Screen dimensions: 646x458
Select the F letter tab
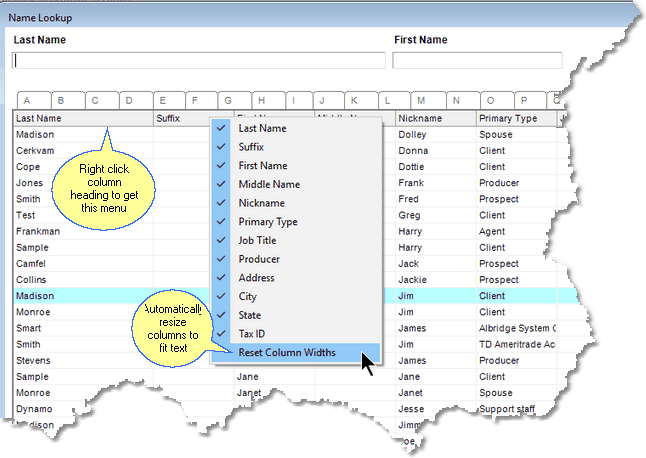tap(201, 100)
